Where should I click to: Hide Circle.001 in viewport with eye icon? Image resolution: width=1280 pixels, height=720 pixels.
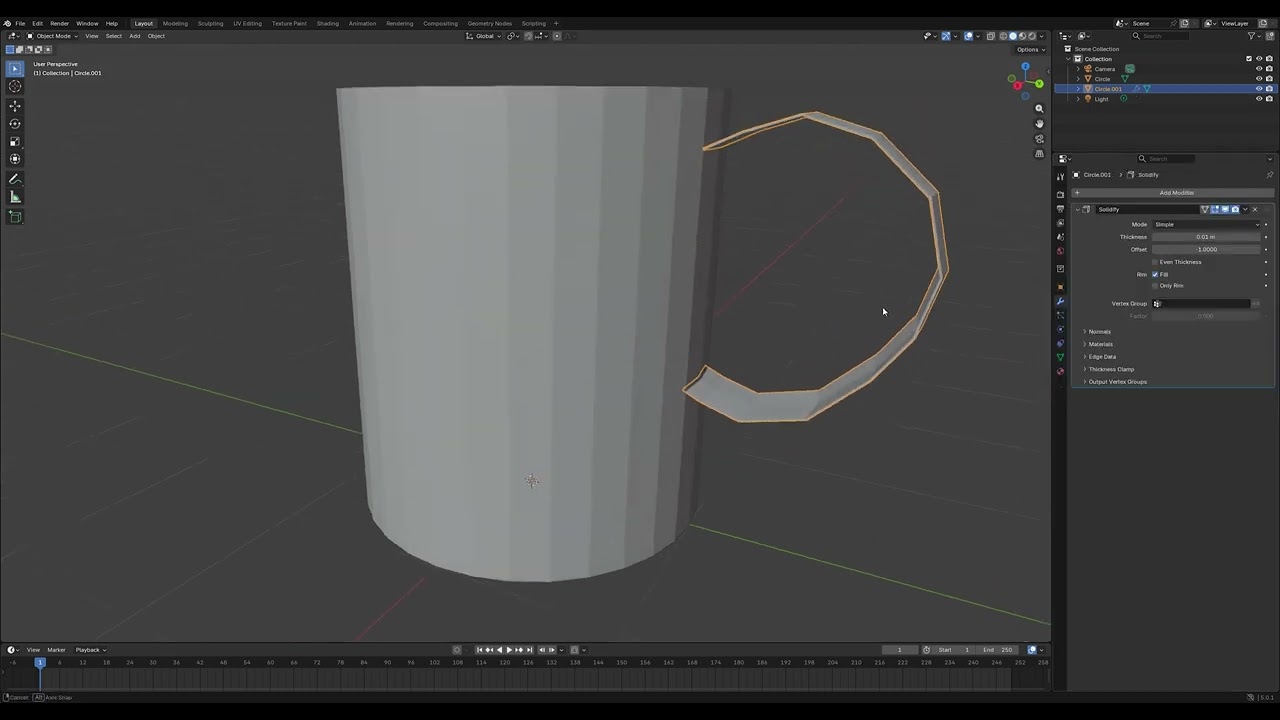click(x=1259, y=89)
